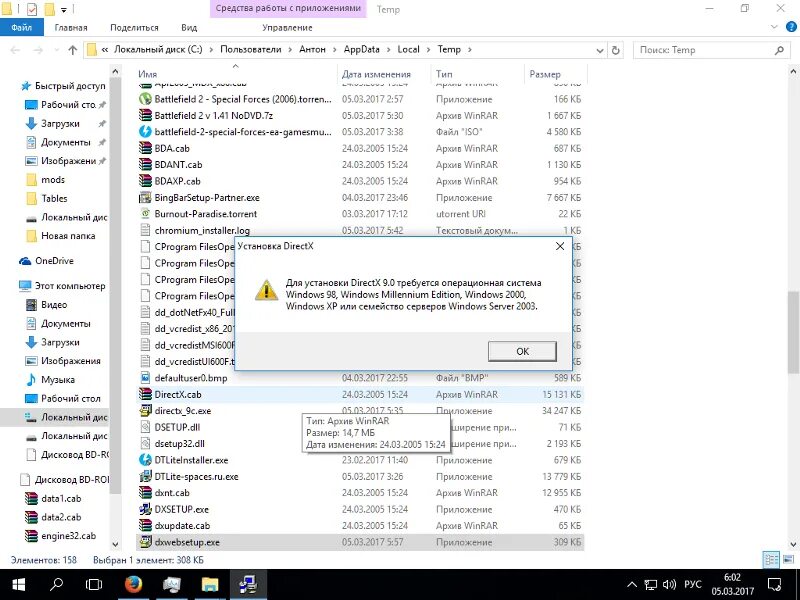
Task: Open the Главная ribbon tab
Action: coord(71,28)
